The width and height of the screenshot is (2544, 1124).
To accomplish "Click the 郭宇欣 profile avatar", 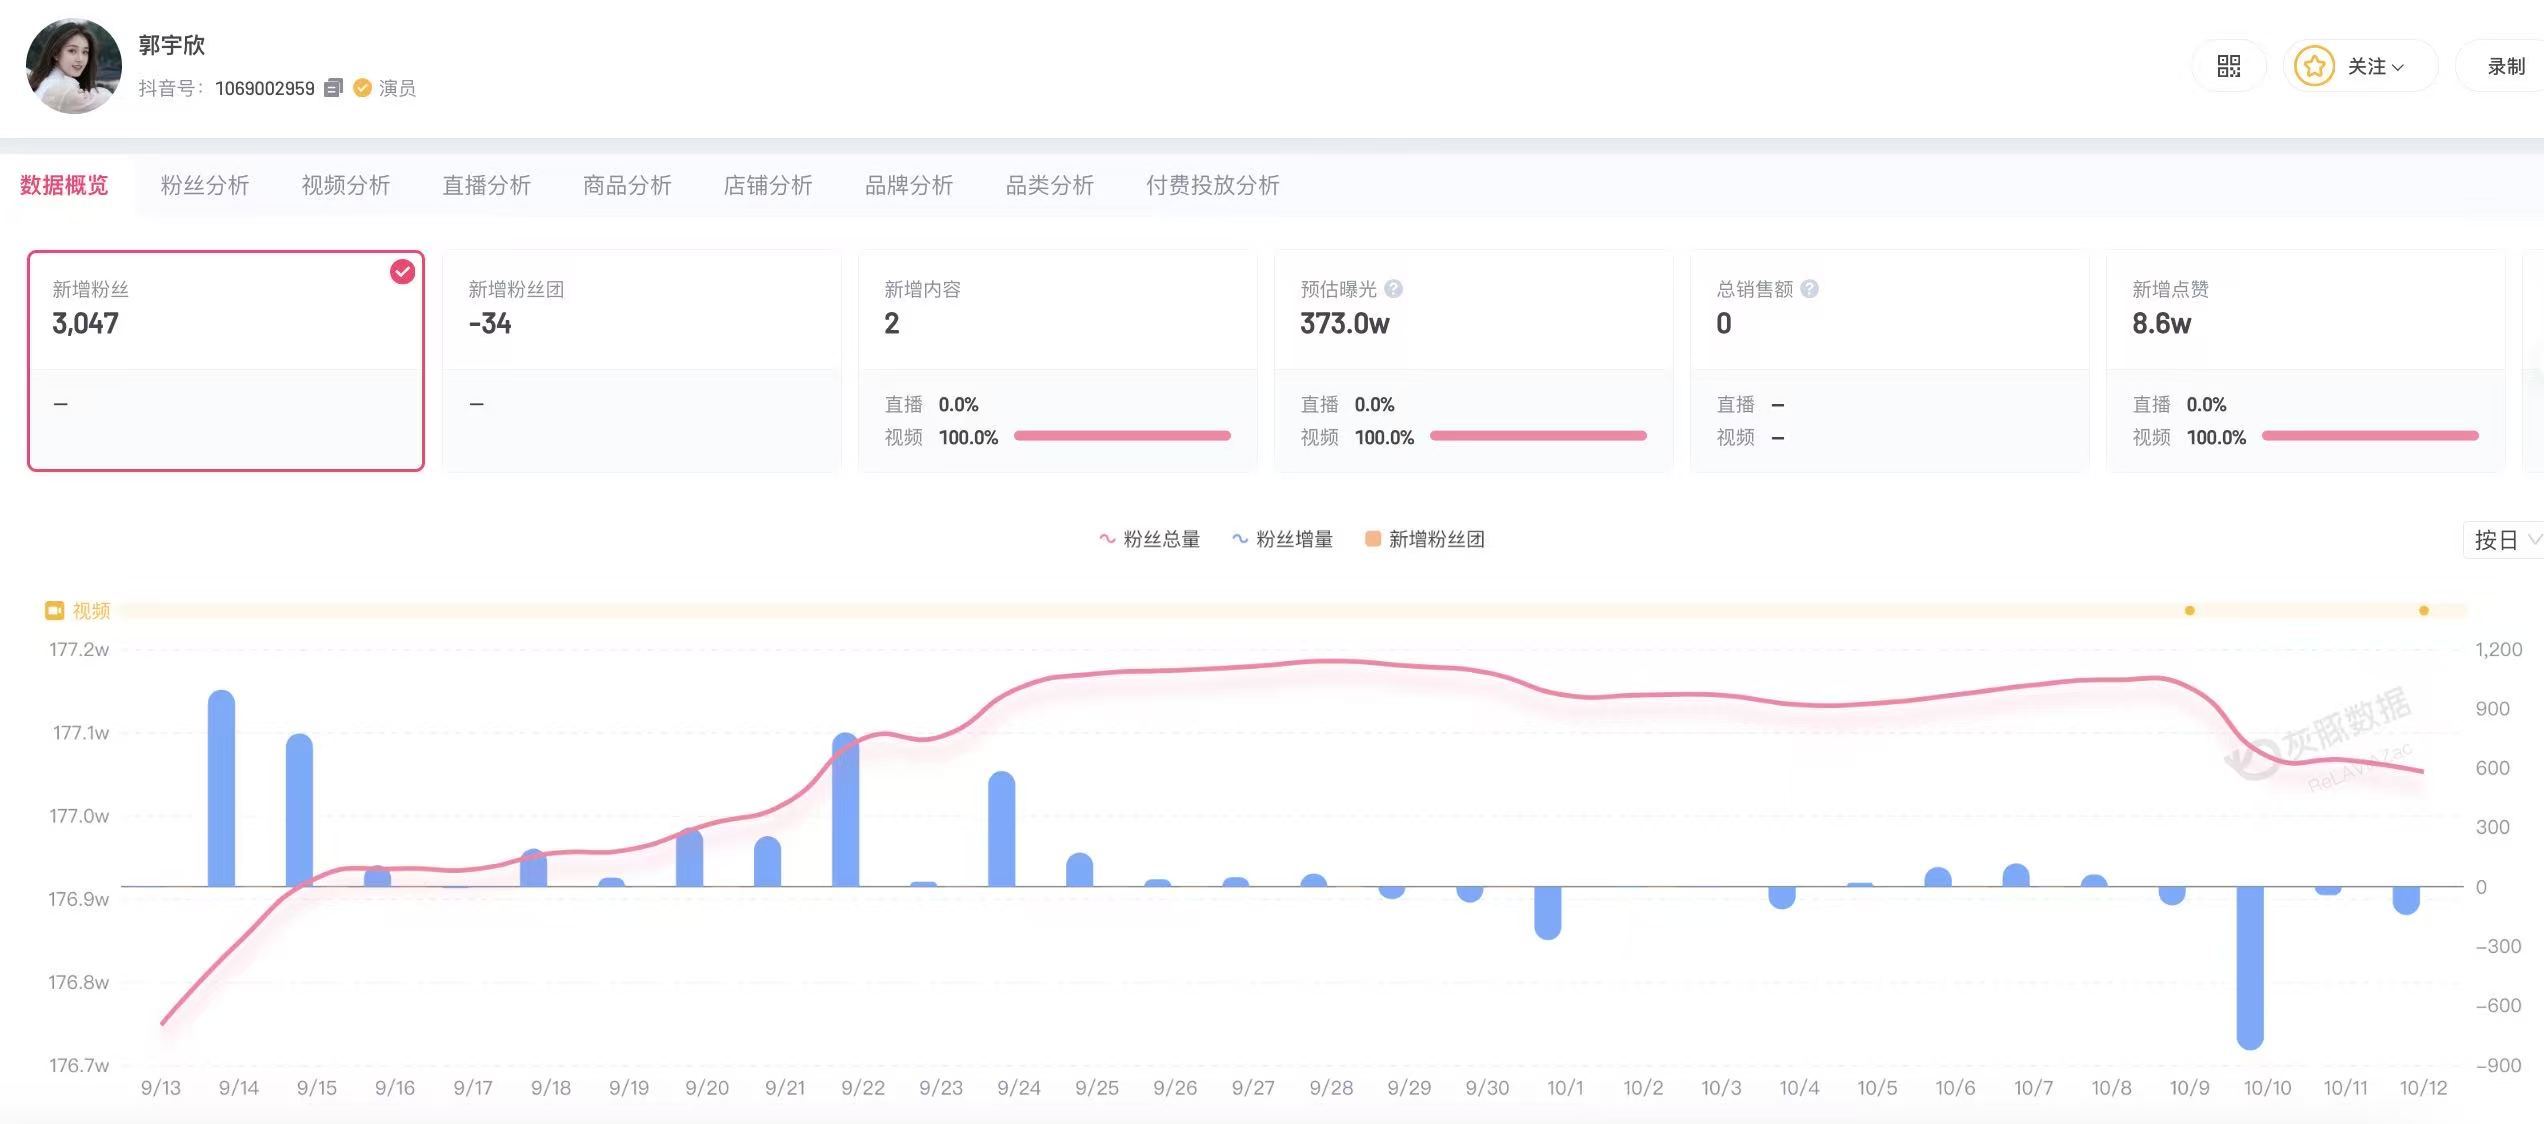I will [73, 66].
